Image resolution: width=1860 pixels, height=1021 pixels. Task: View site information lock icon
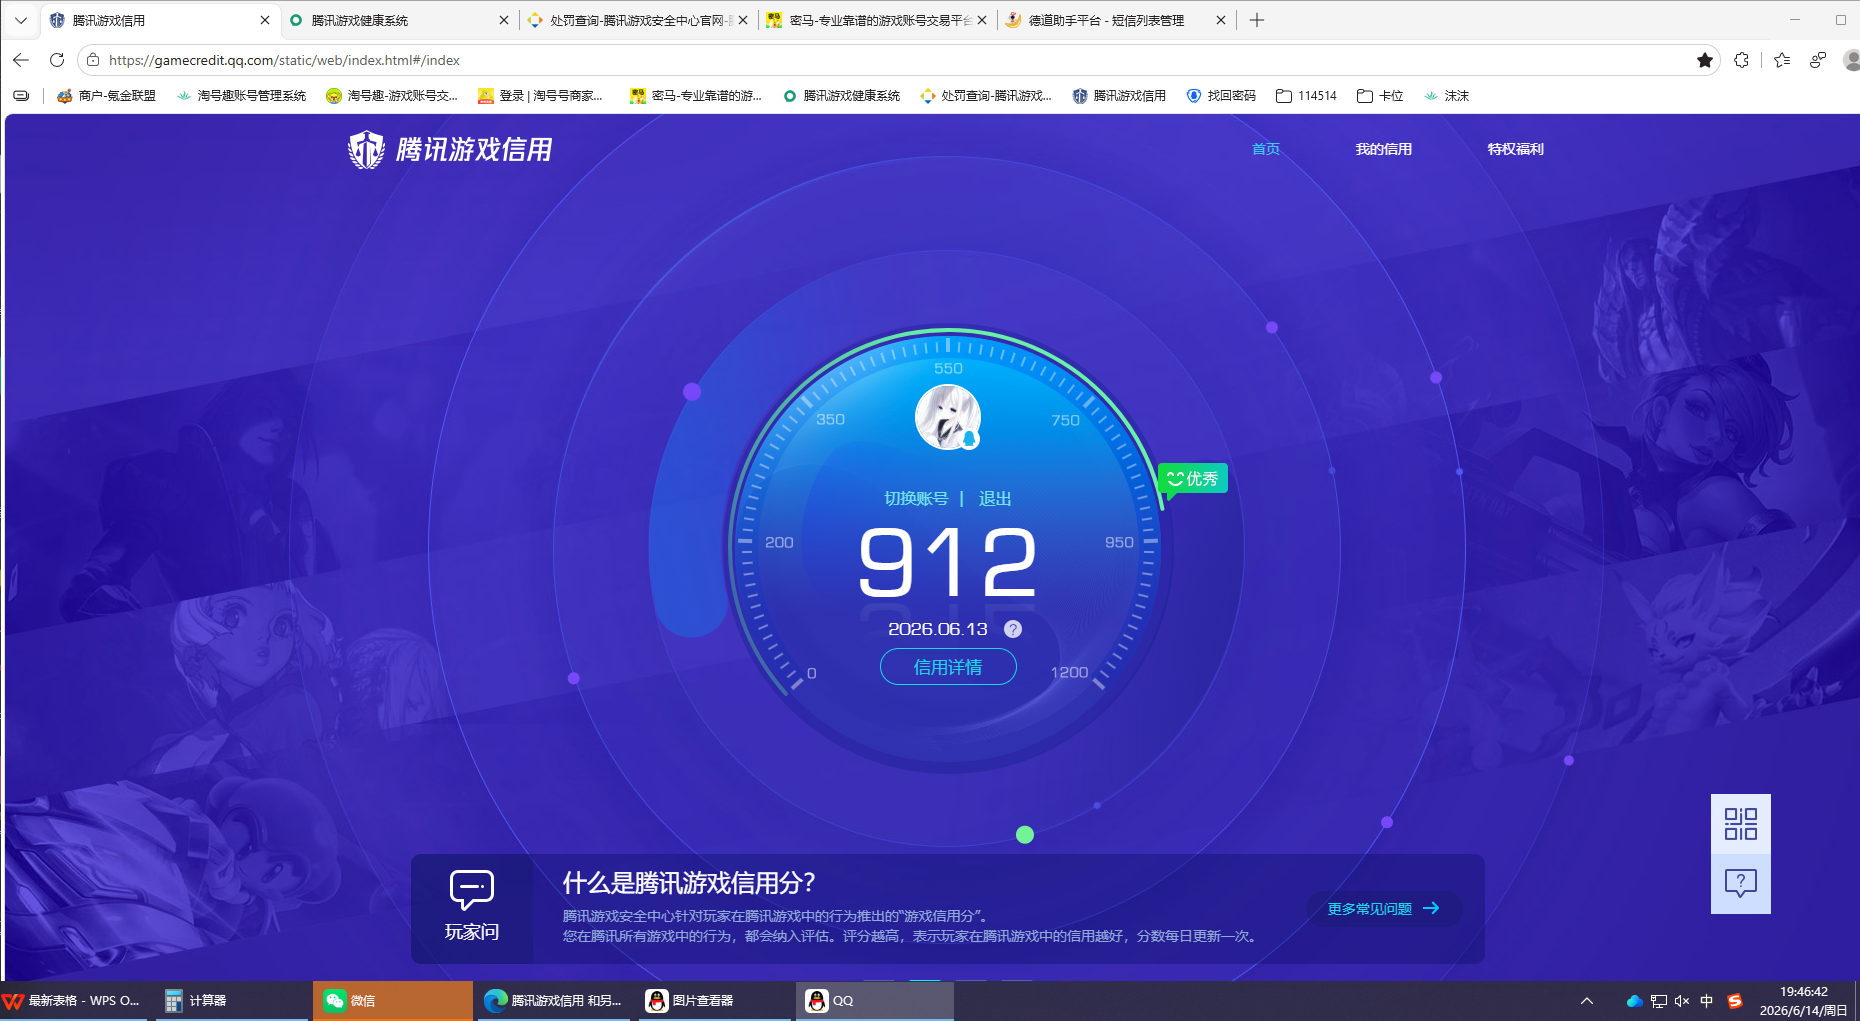(93, 60)
